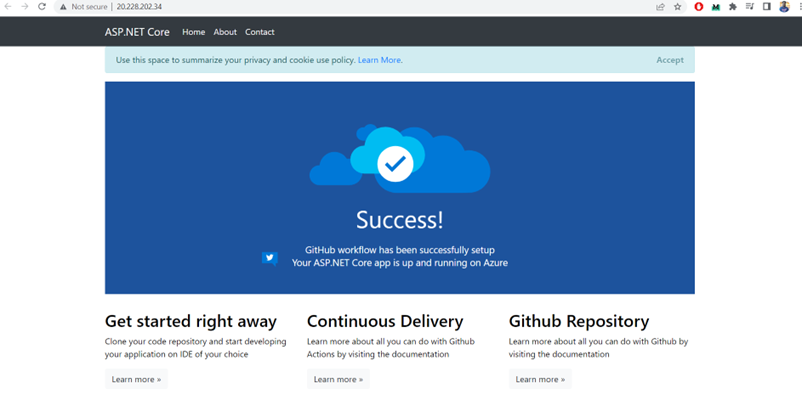Image resolution: width=802 pixels, height=406 pixels.
Task: Click the Not secure warning icon
Action: [63, 6]
